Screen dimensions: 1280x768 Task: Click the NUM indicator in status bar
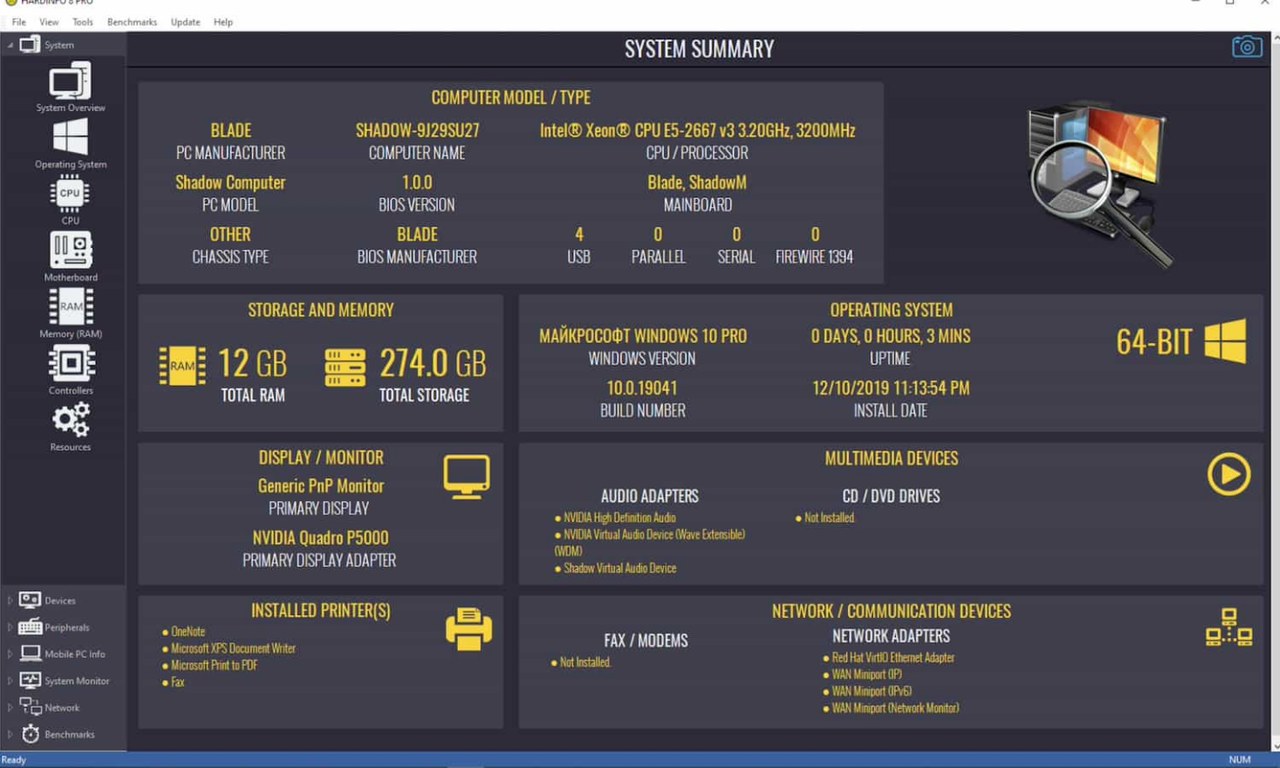[x=1239, y=760]
